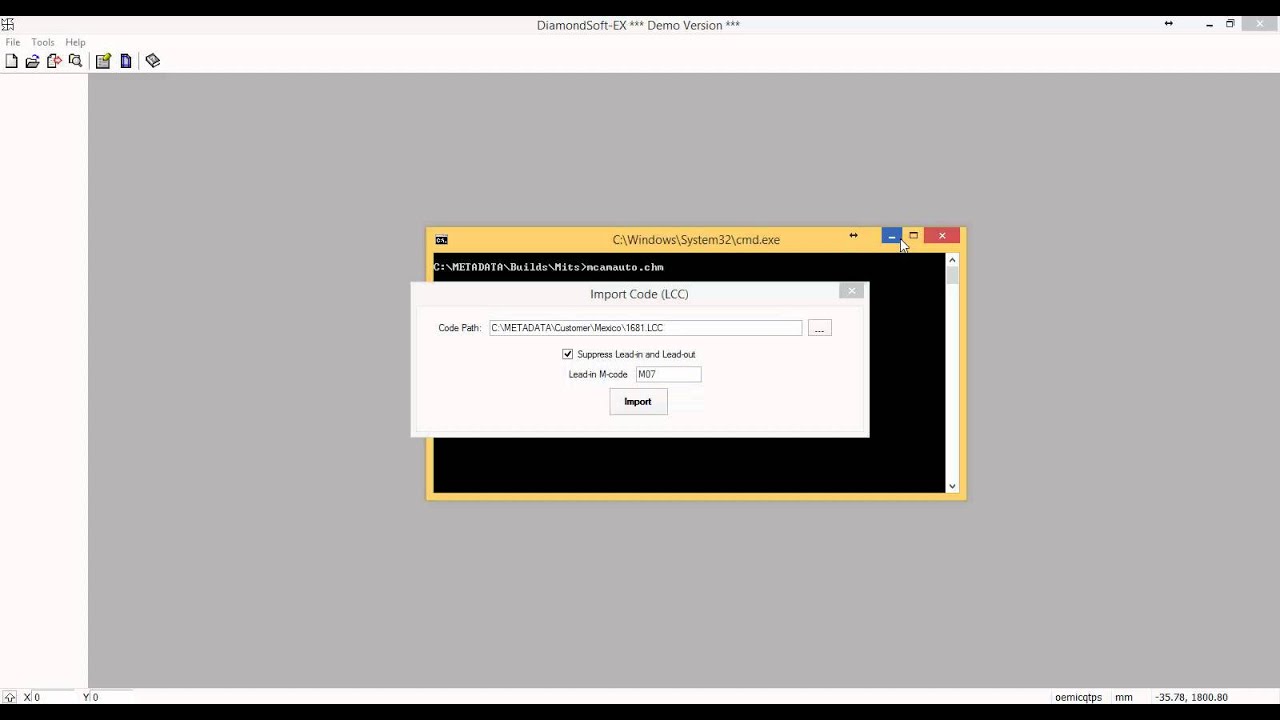Click the checklist with pencil toolbar icon

[103, 61]
